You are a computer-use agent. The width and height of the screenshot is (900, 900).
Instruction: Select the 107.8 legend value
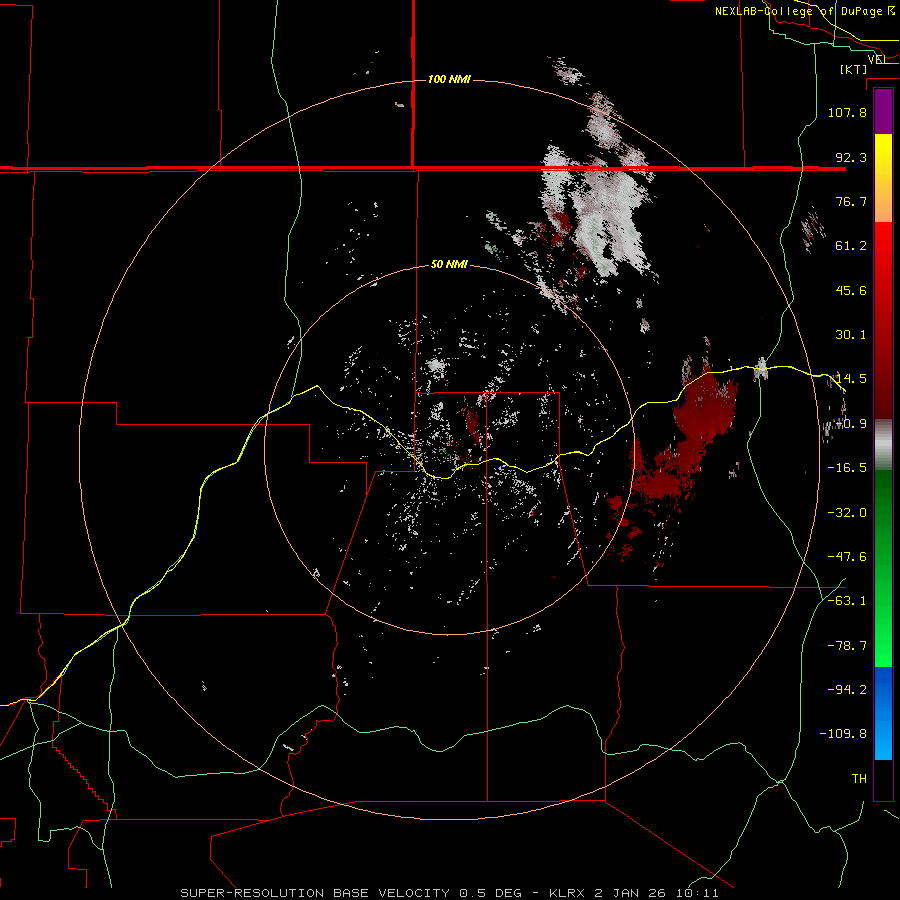pyautogui.click(x=847, y=112)
